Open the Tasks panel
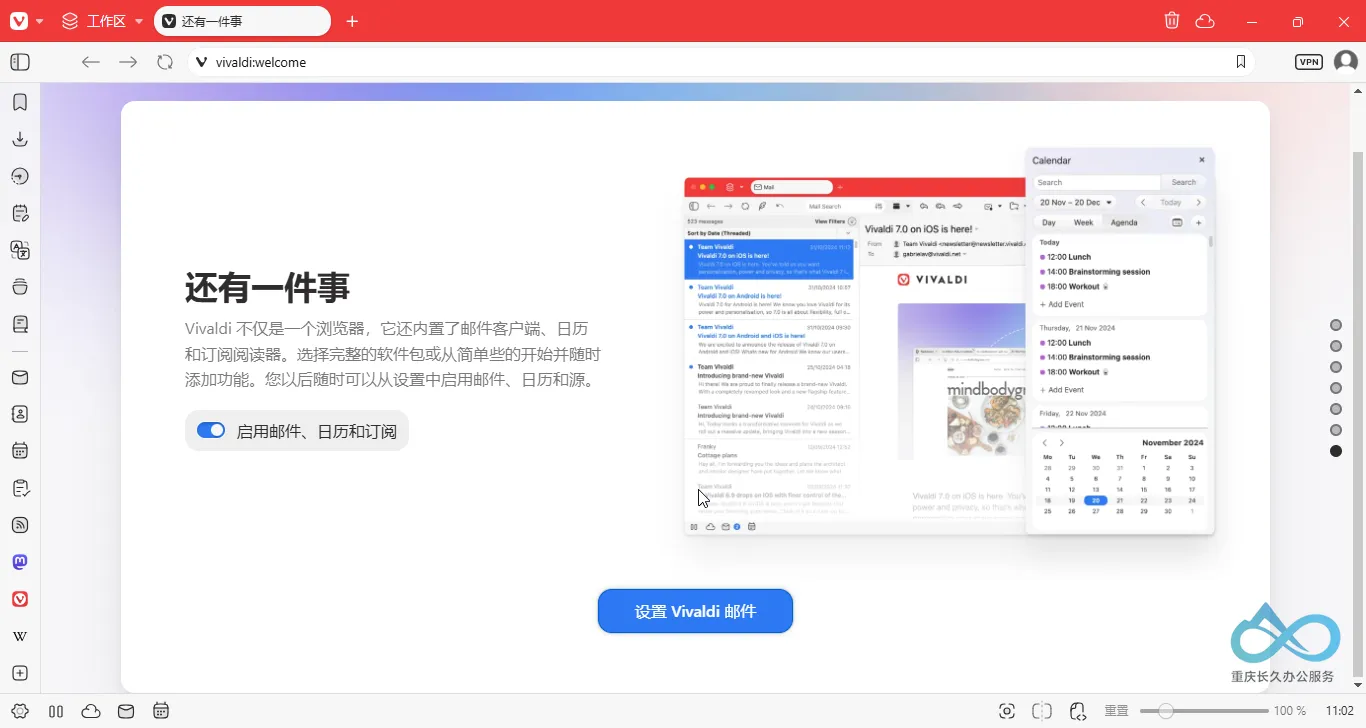Viewport: 1366px width, 728px height. (x=20, y=488)
